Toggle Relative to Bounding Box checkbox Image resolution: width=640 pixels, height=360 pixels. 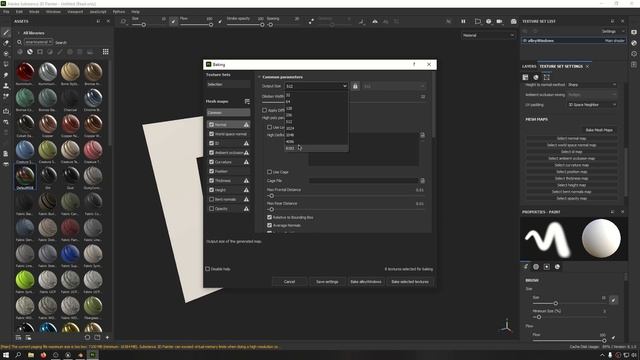pyautogui.click(x=269, y=217)
